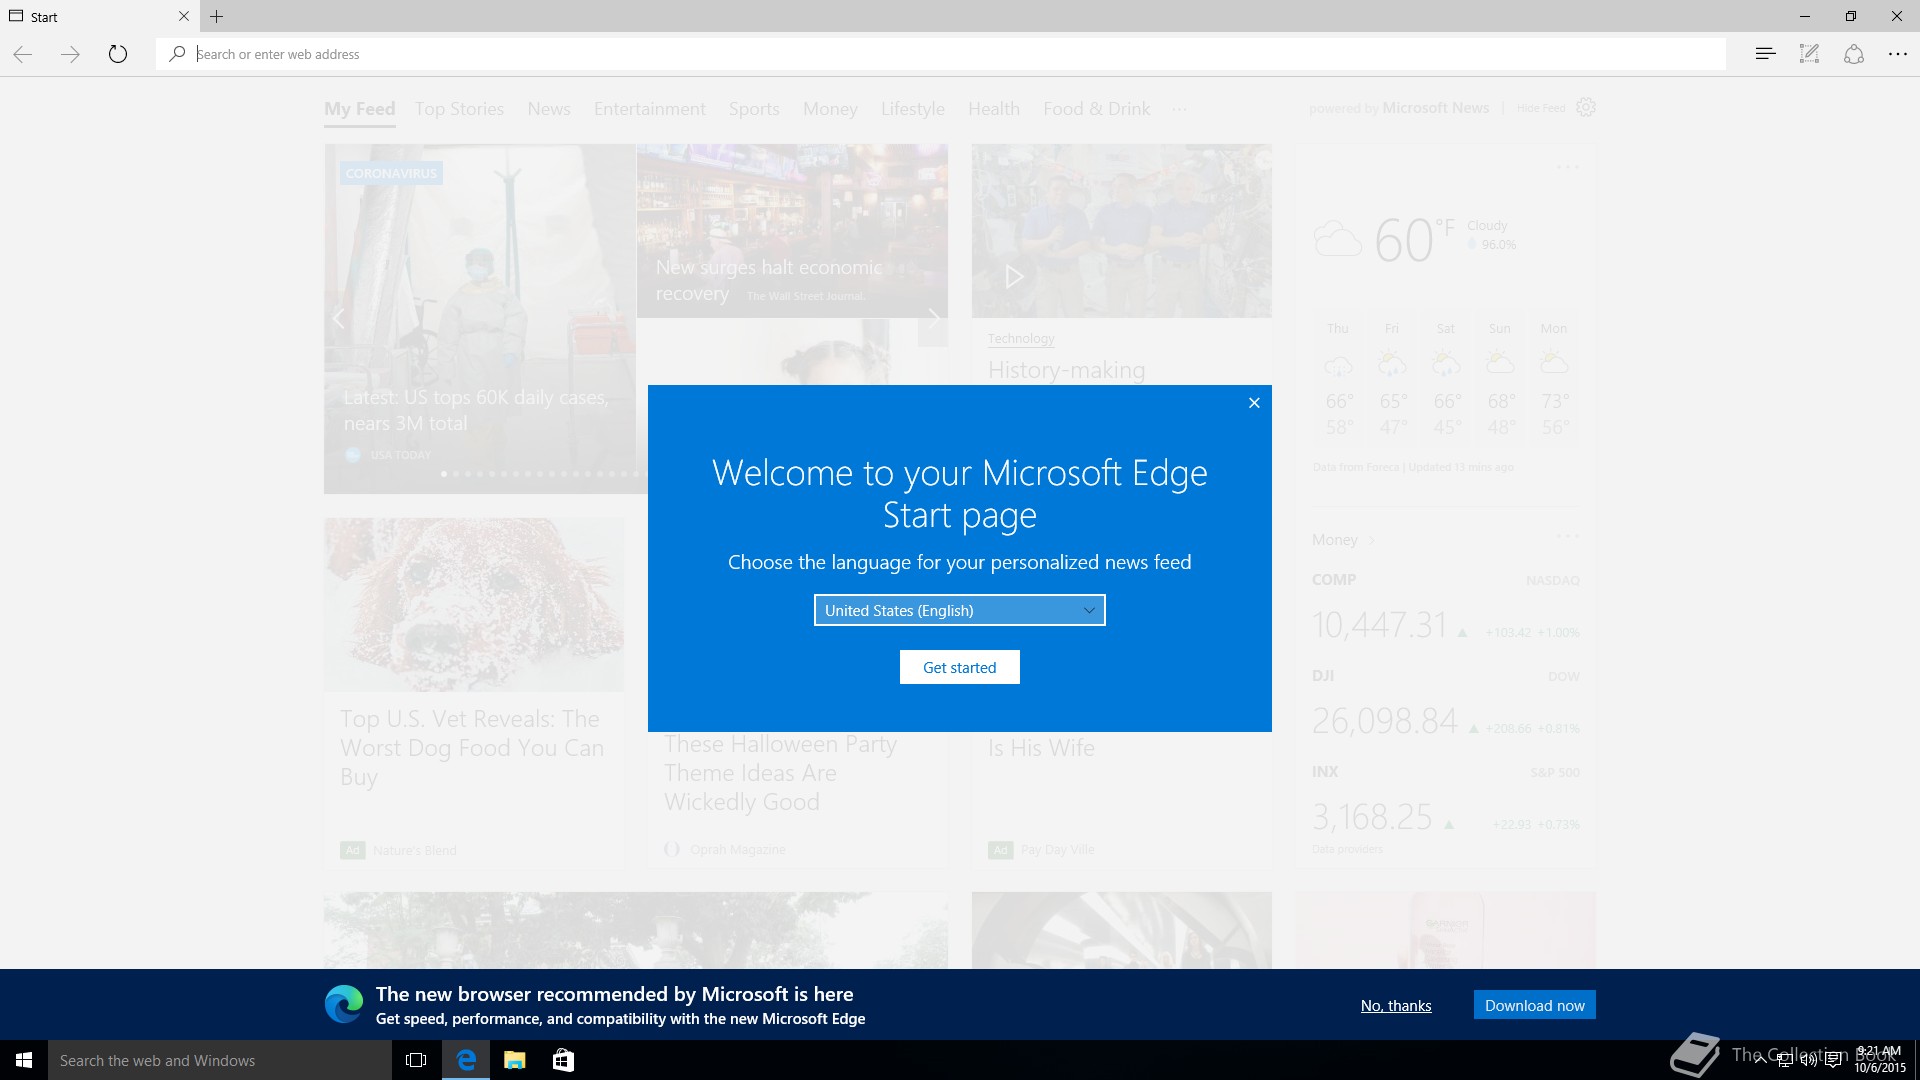
Task: Show previous carousel story arrow
Action: 339,319
